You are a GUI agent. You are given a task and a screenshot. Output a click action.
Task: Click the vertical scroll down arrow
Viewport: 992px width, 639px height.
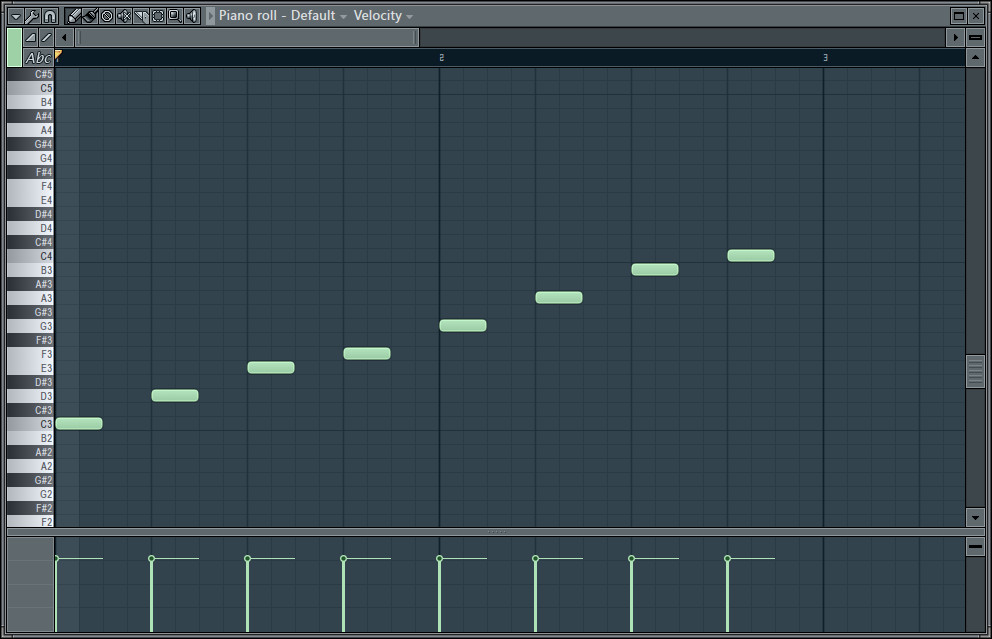coord(975,518)
